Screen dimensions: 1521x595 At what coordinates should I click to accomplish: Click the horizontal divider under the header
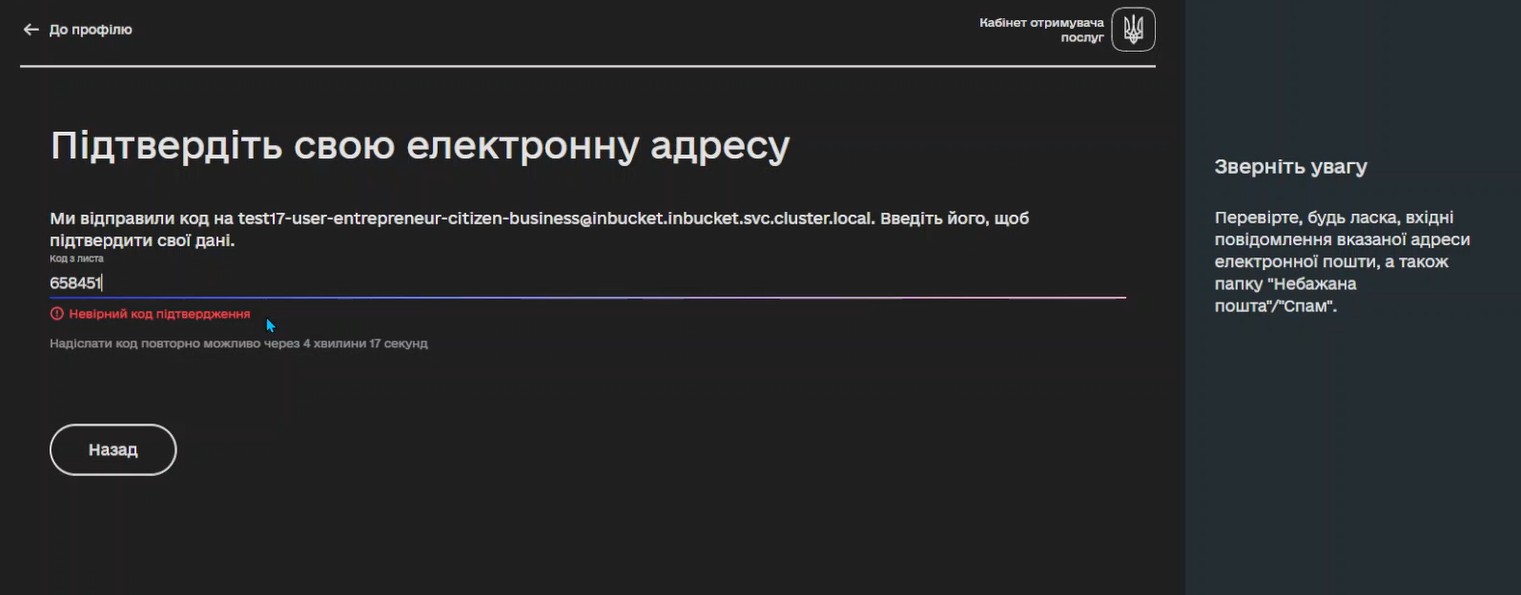click(x=587, y=66)
